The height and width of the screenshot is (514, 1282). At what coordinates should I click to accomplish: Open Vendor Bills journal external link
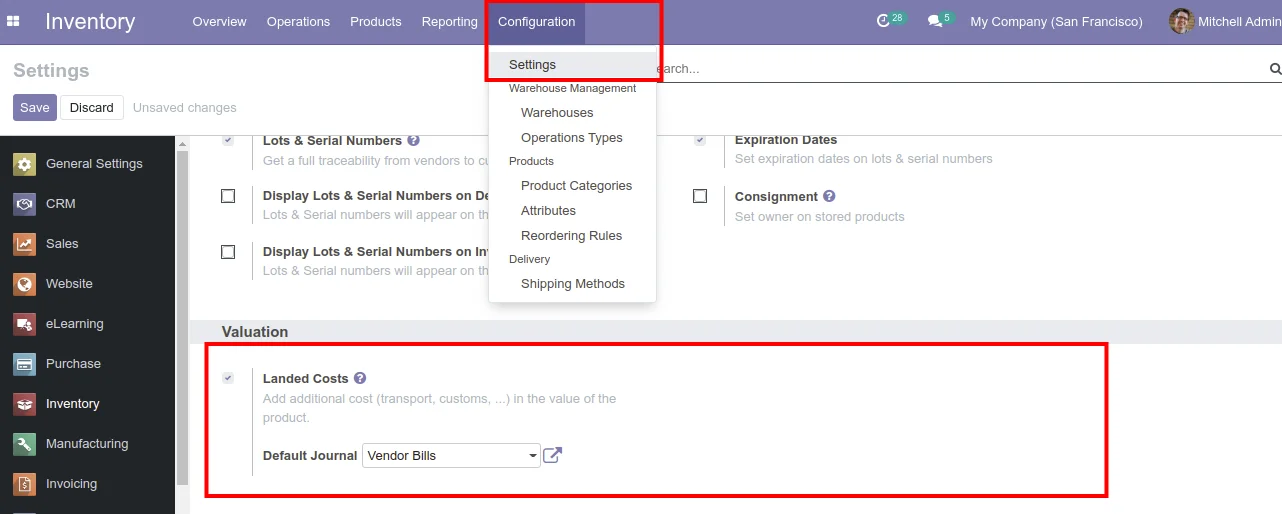[552, 455]
